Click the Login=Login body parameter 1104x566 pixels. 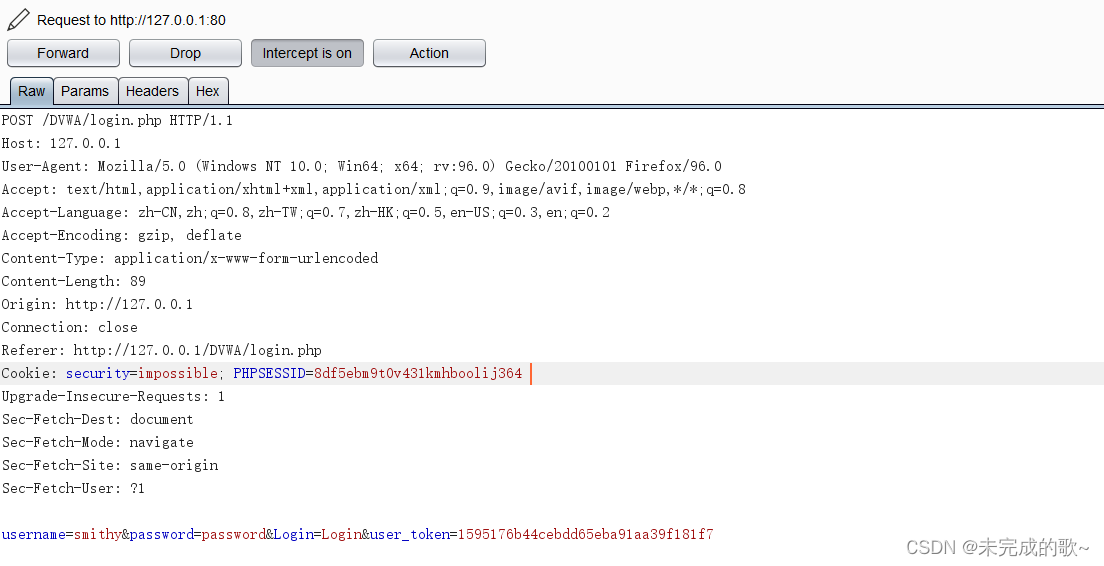(318, 534)
